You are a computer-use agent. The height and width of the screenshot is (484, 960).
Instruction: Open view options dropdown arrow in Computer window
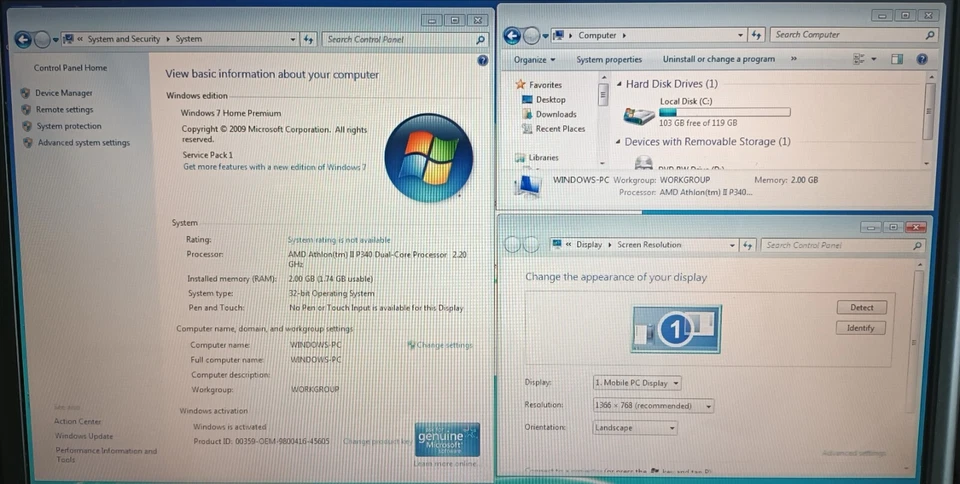click(874, 59)
